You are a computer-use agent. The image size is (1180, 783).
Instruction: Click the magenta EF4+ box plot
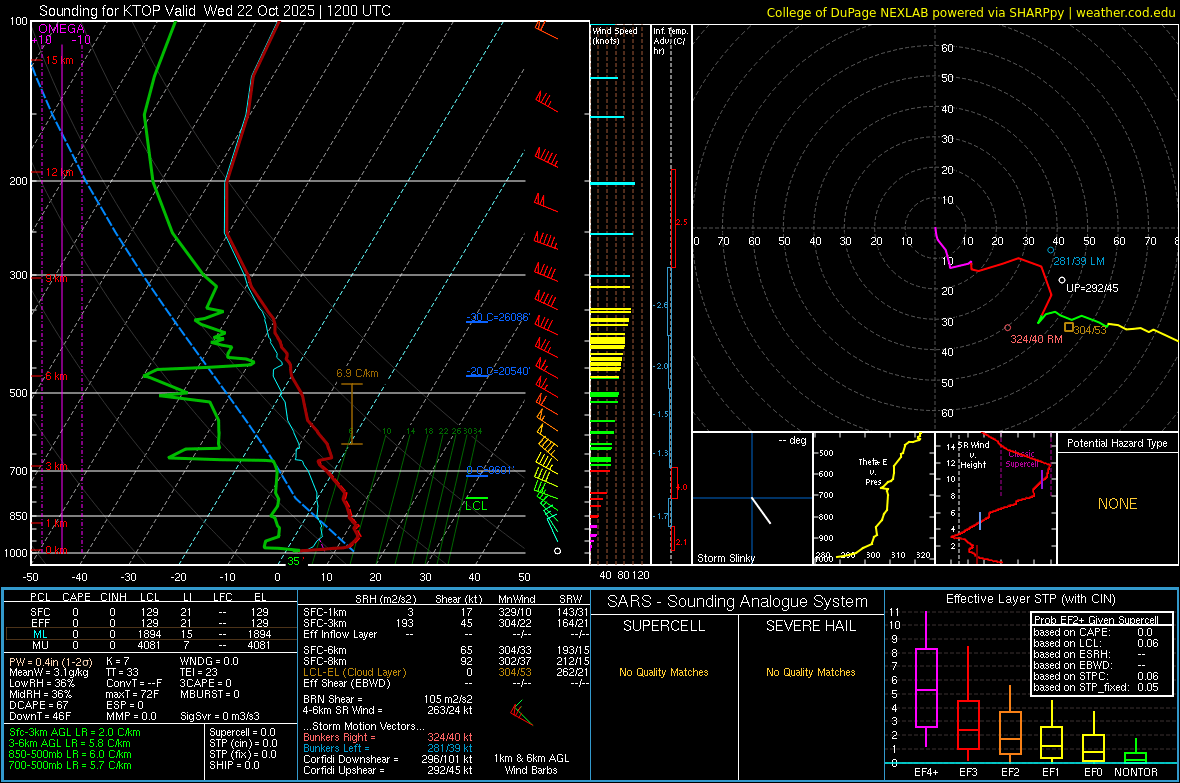tap(926, 679)
